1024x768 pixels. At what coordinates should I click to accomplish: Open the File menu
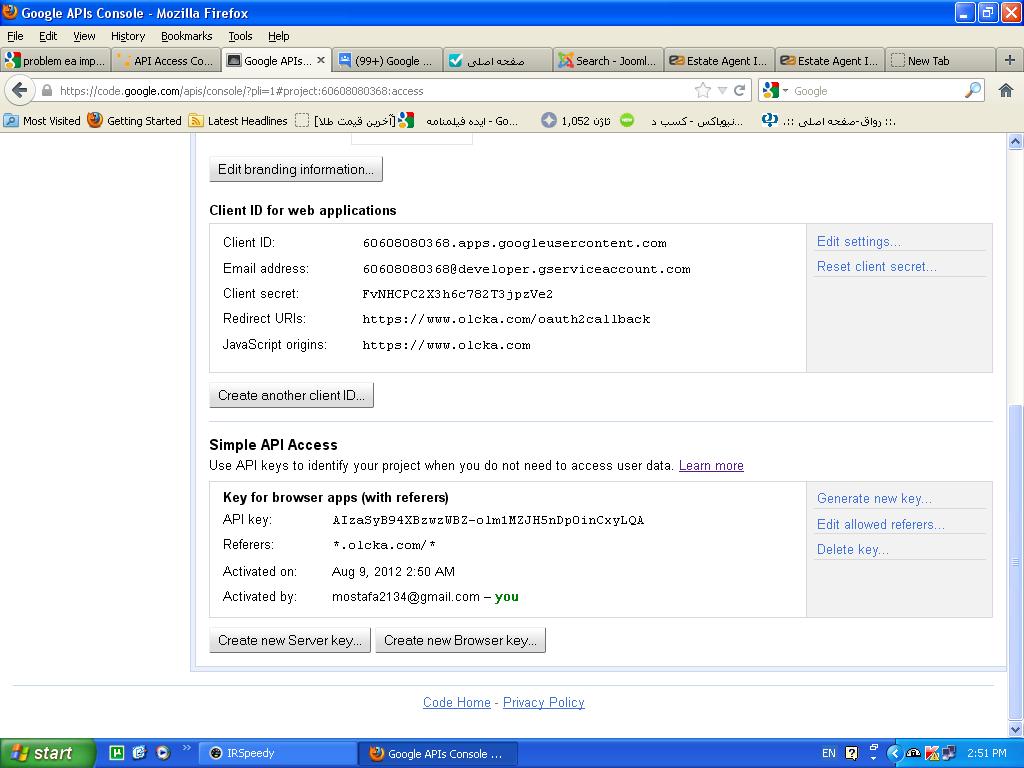[15, 36]
